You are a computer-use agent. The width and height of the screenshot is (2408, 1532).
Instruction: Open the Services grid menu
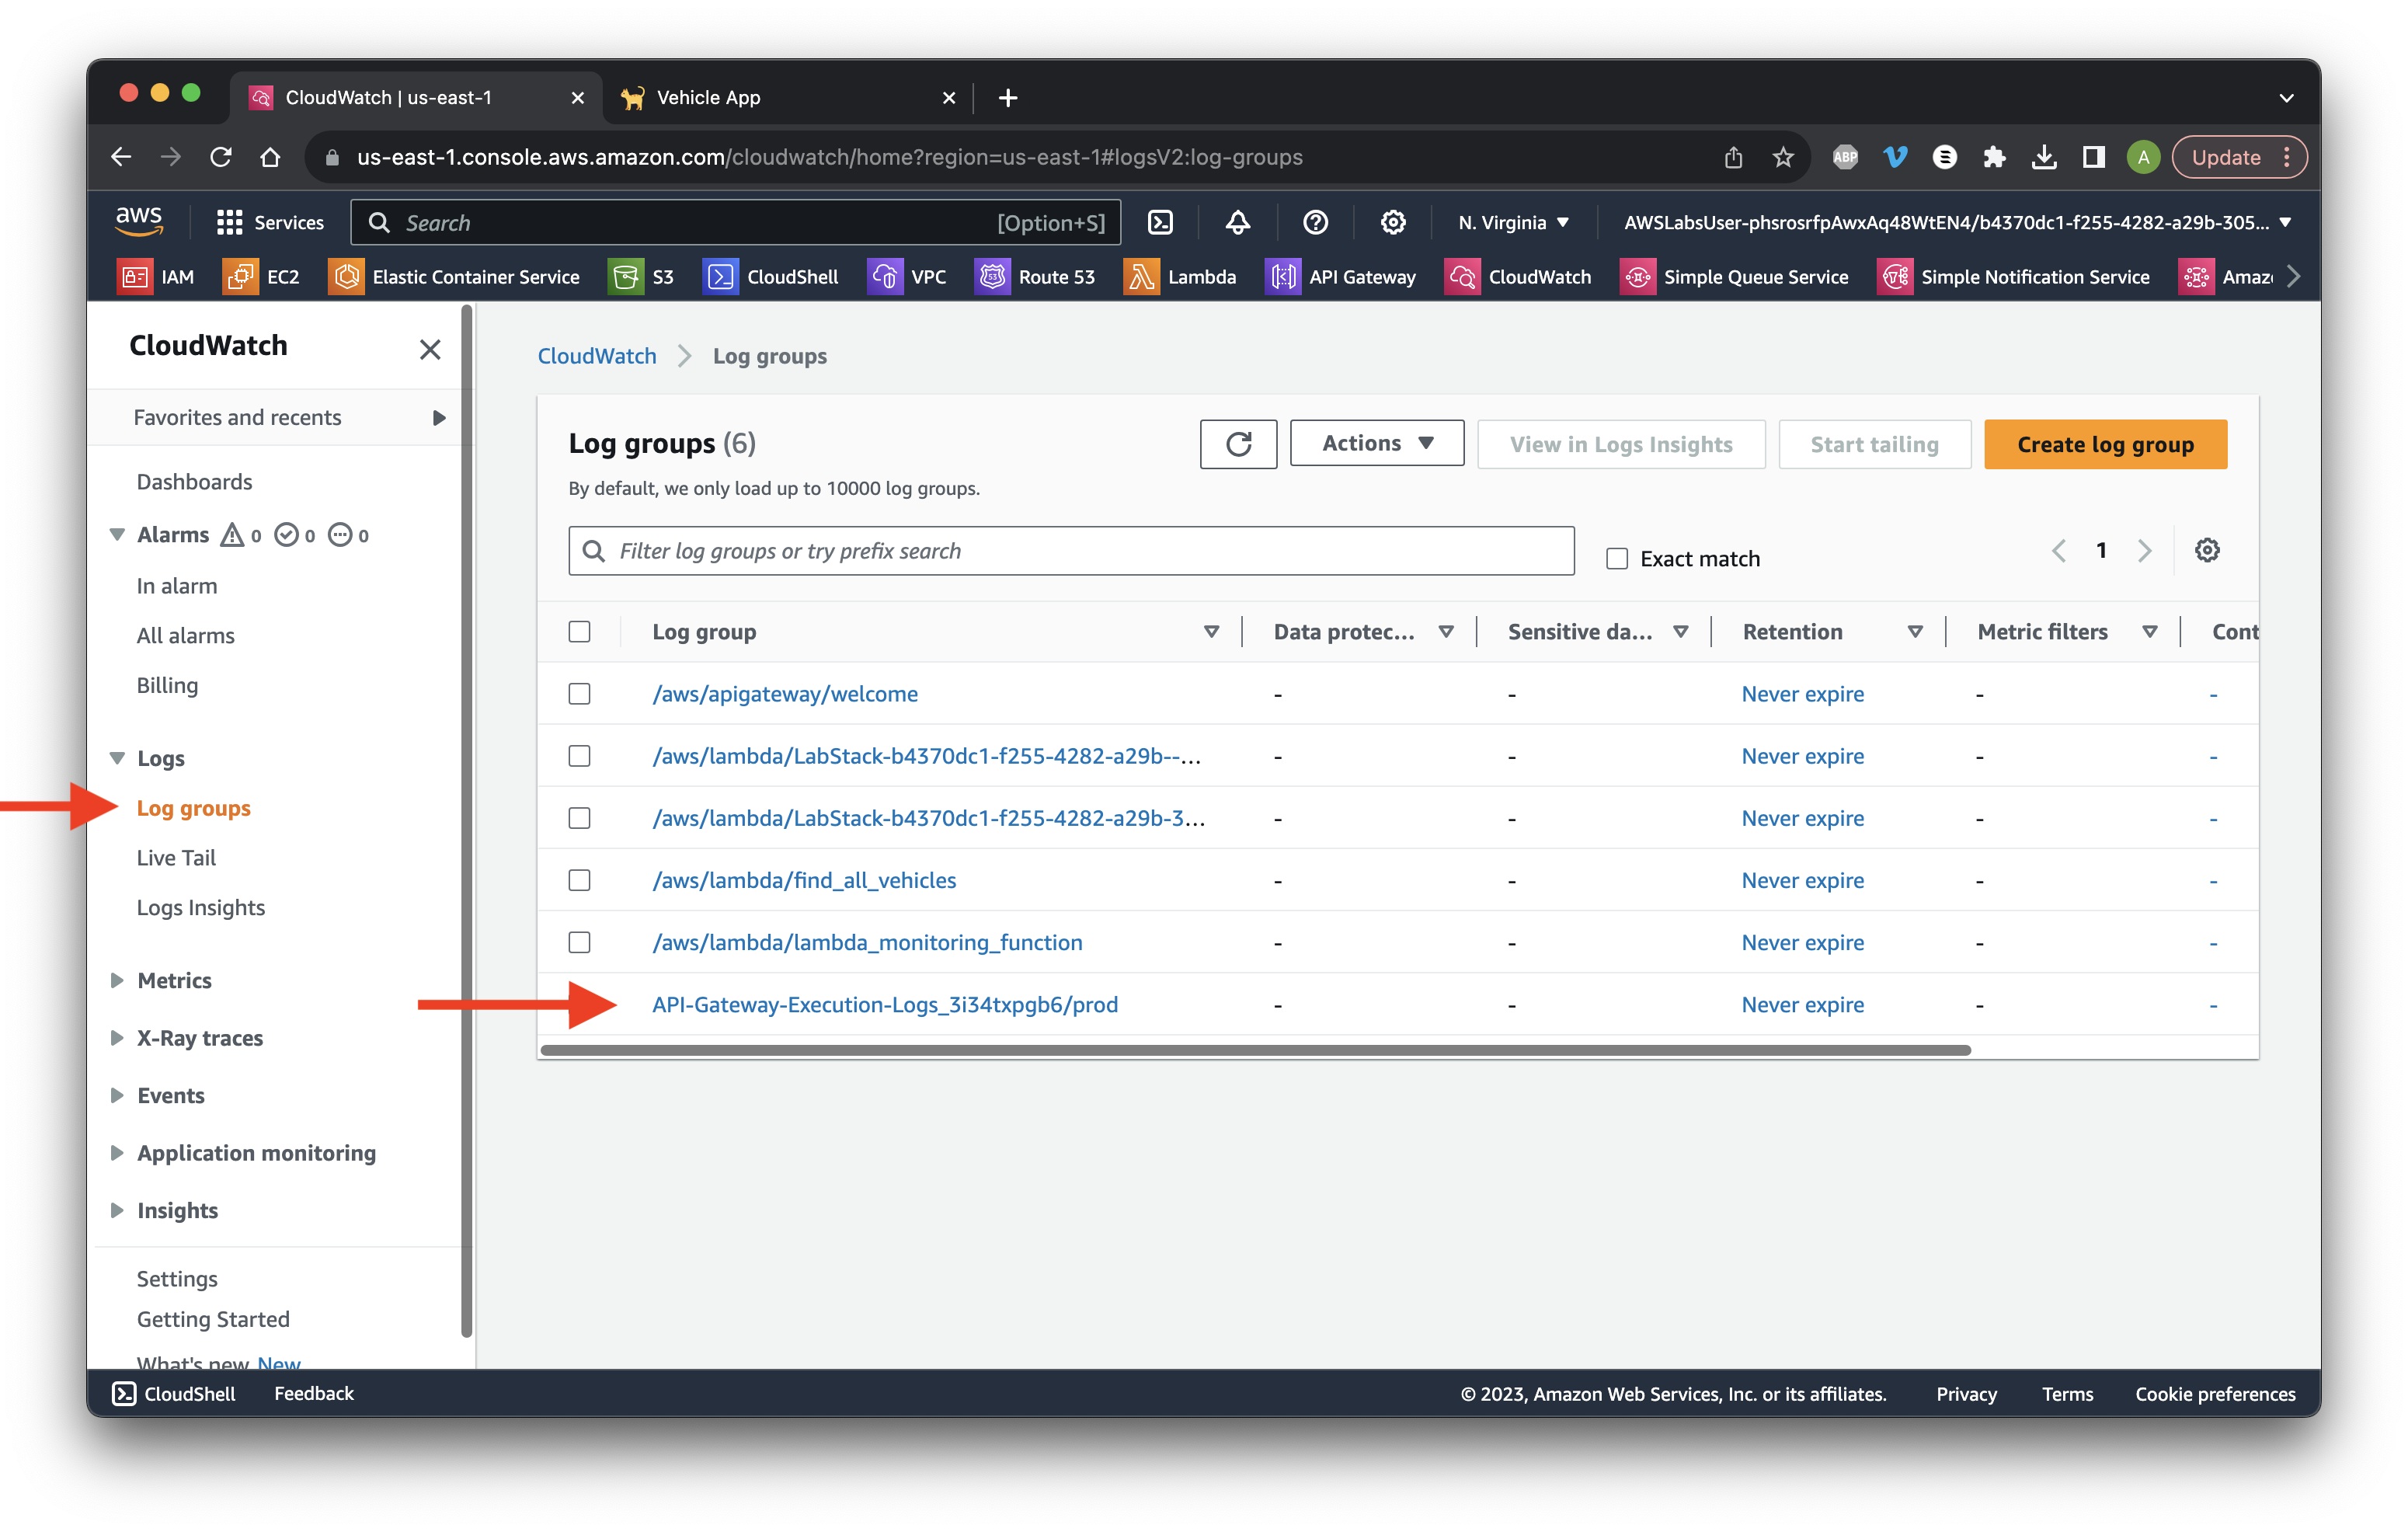(270, 222)
